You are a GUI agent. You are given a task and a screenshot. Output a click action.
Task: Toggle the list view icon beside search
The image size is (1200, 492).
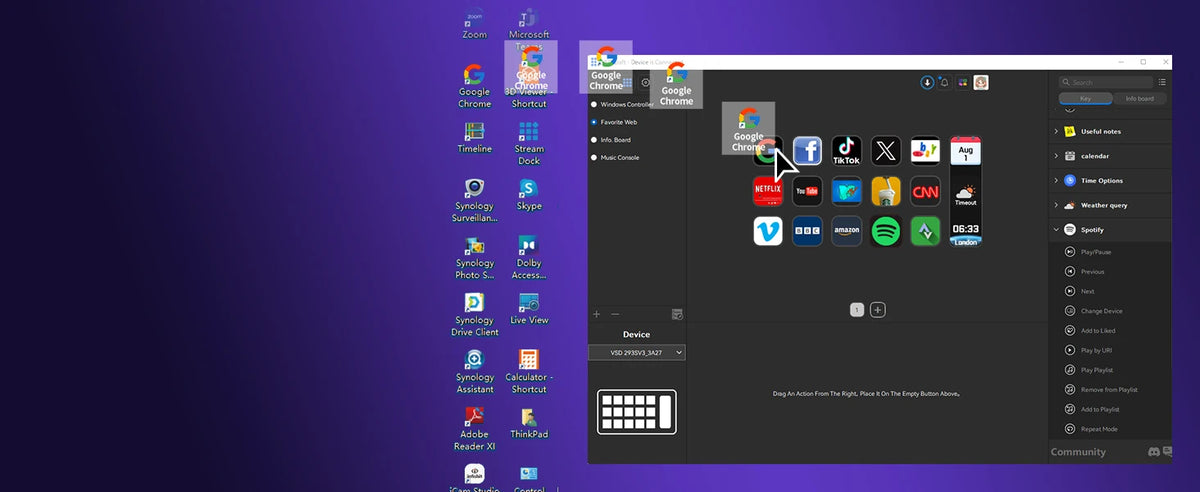click(x=1162, y=82)
